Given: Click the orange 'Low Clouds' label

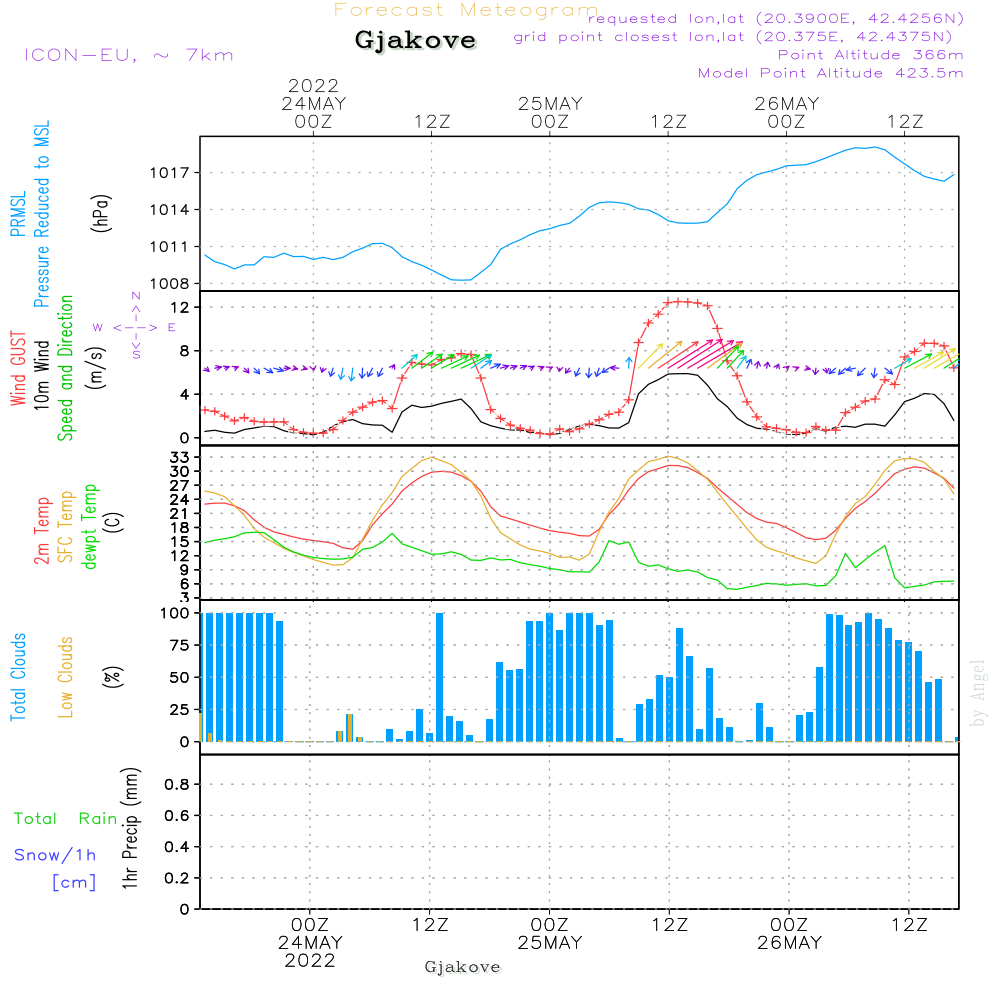Looking at the screenshot, I should (66, 677).
